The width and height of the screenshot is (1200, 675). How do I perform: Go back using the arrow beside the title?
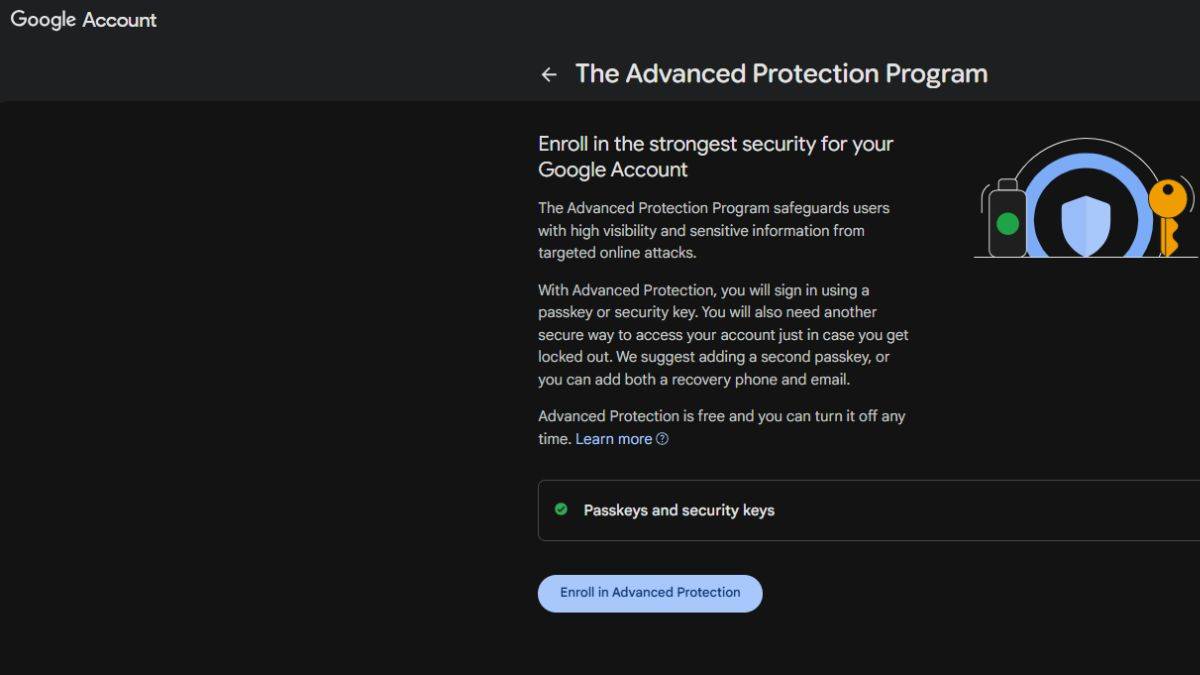pos(548,75)
